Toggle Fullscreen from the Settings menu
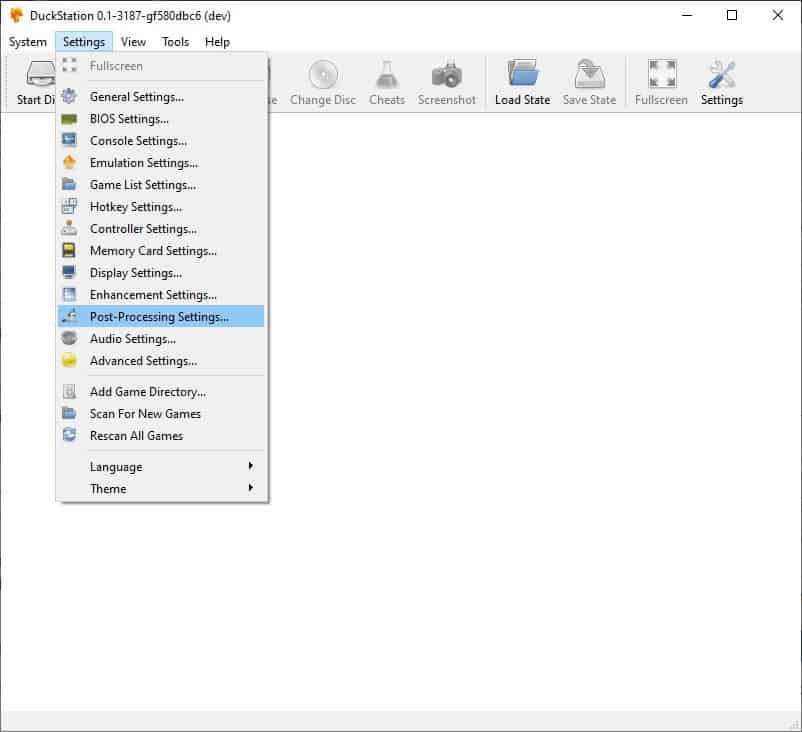Screen dimensions: 802x732 click(114, 64)
